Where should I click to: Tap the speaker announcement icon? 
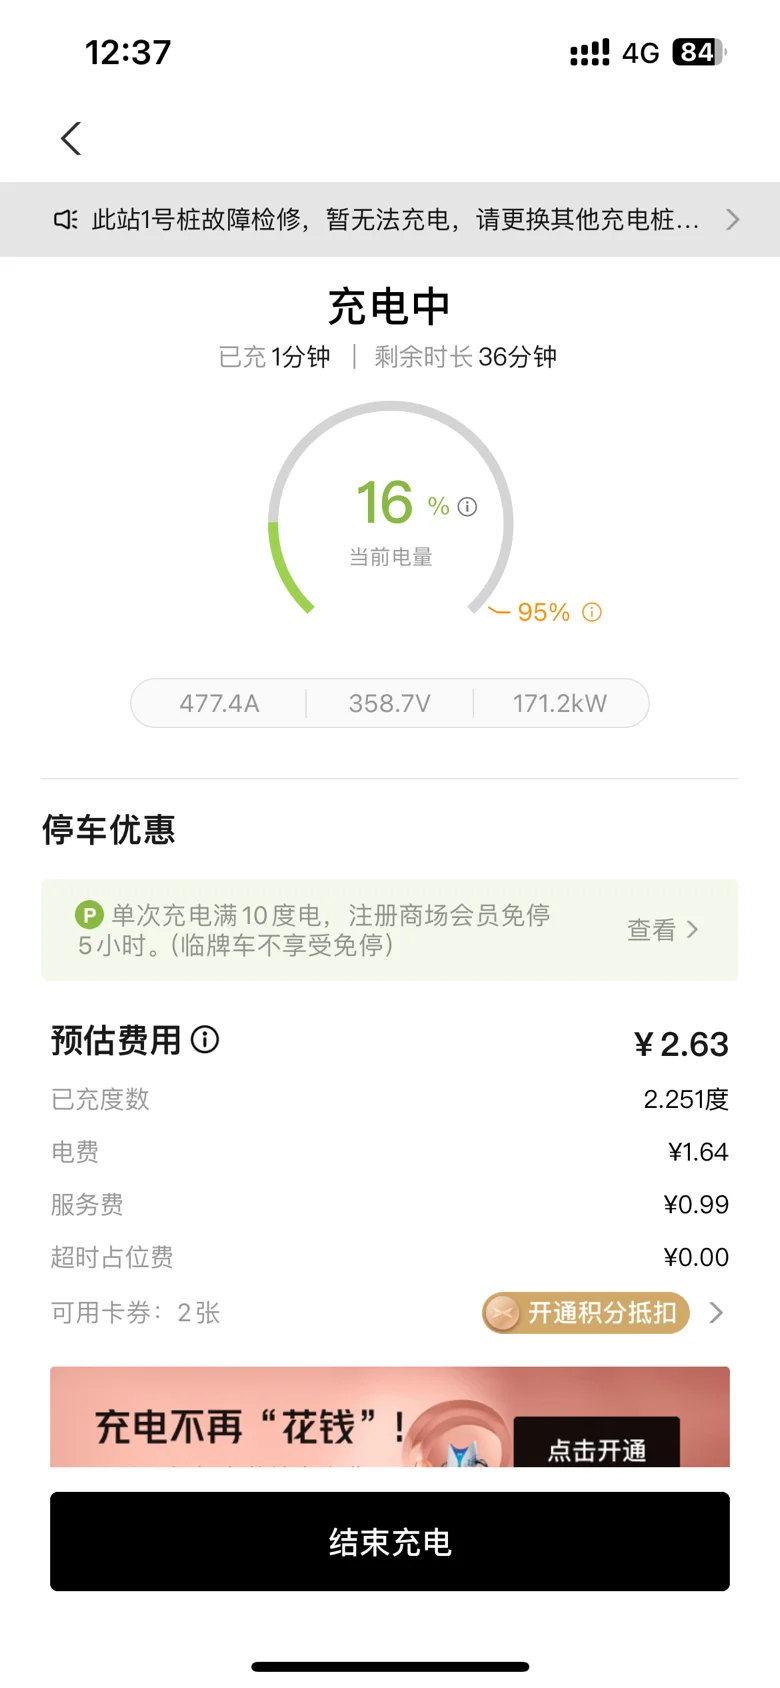pyautogui.click(x=65, y=219)
